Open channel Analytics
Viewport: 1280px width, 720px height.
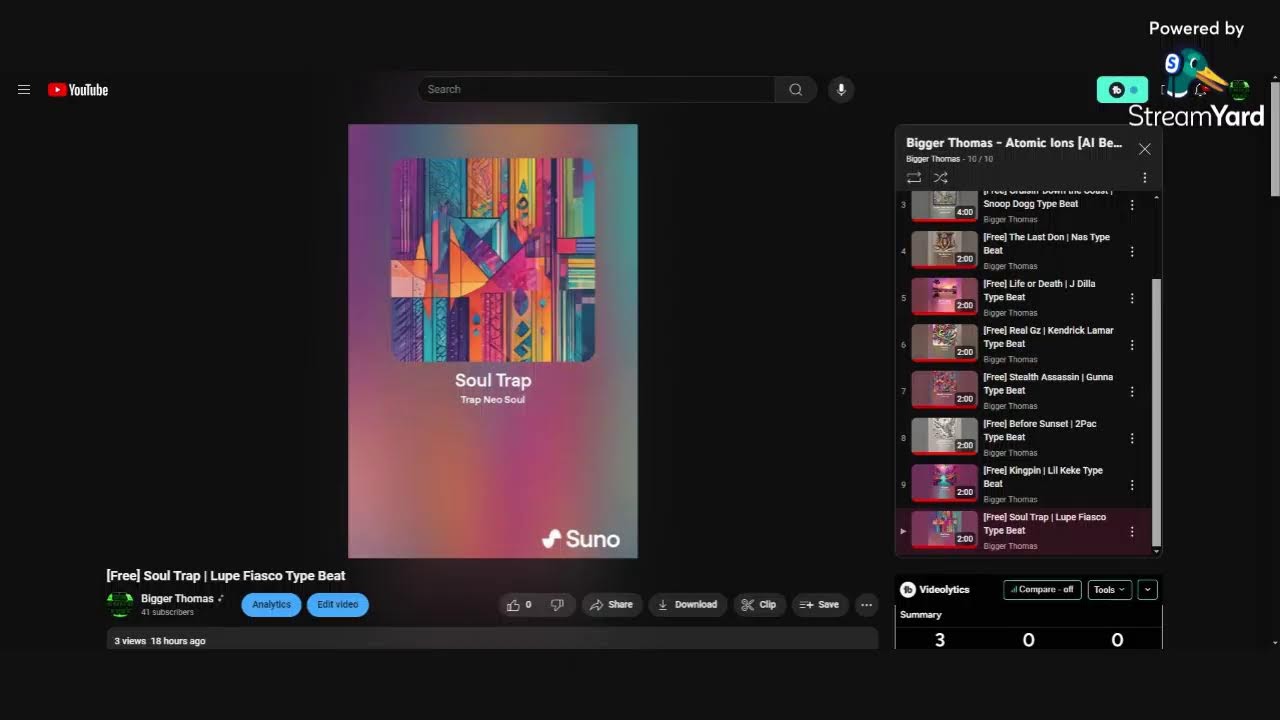point(271,604)
